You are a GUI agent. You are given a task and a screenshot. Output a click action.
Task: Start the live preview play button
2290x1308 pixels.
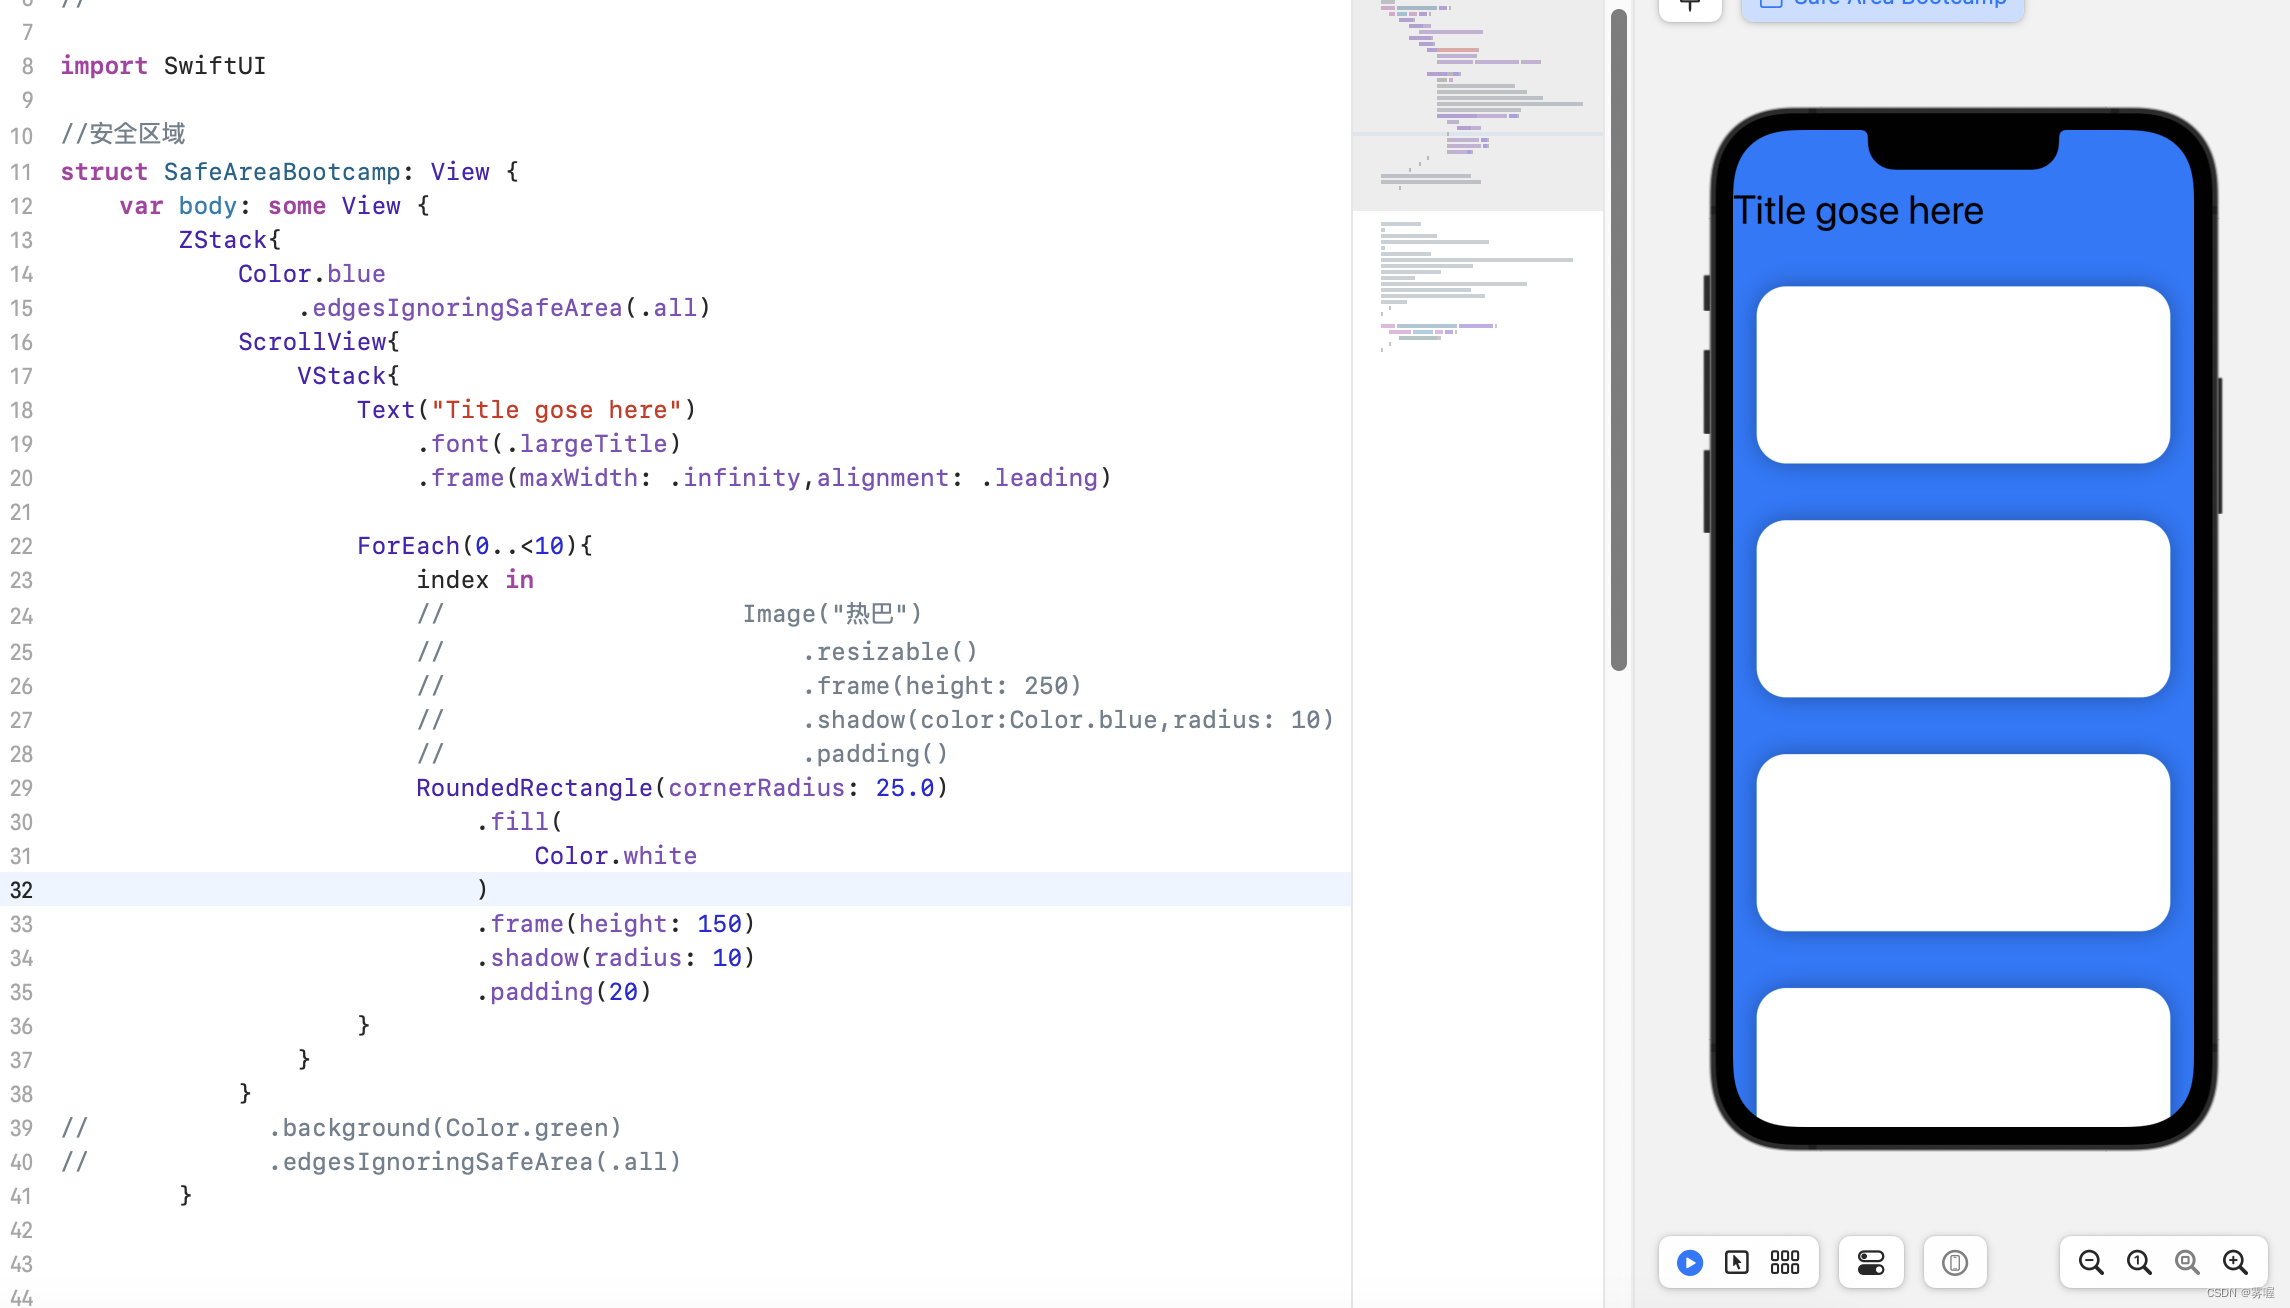(x=1690, y=1262)
